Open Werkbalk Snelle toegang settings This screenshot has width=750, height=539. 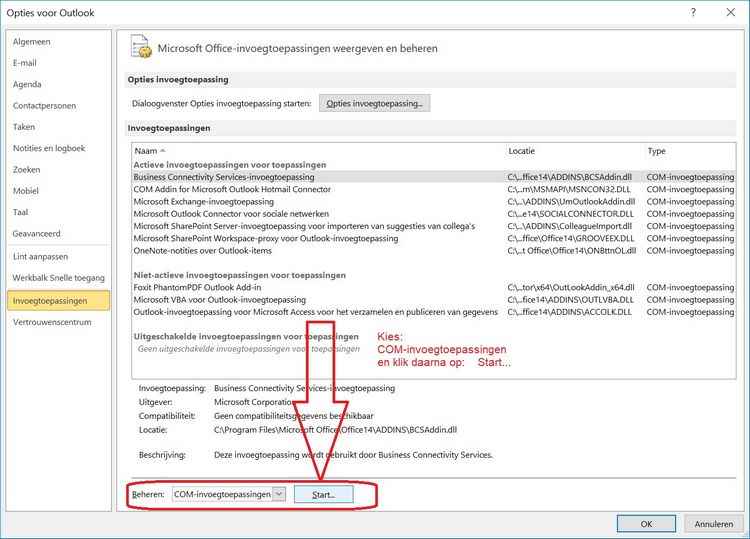58,278
